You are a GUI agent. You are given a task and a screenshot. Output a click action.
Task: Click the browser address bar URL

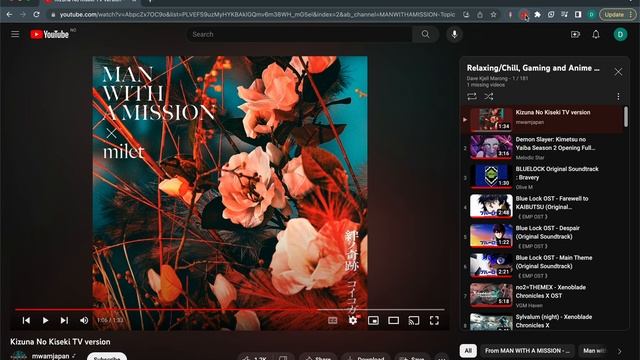coord(257,15)
